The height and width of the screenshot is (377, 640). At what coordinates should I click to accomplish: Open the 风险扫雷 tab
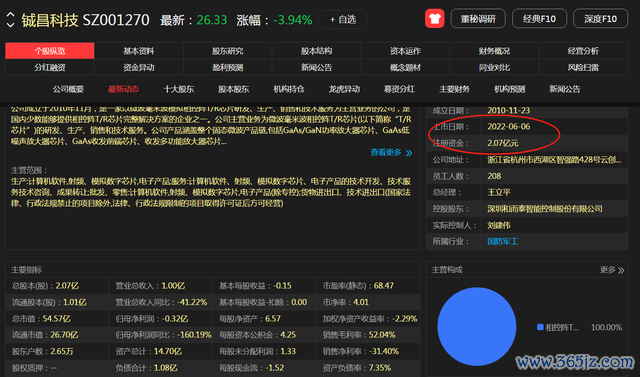click(x=583, y=67)
